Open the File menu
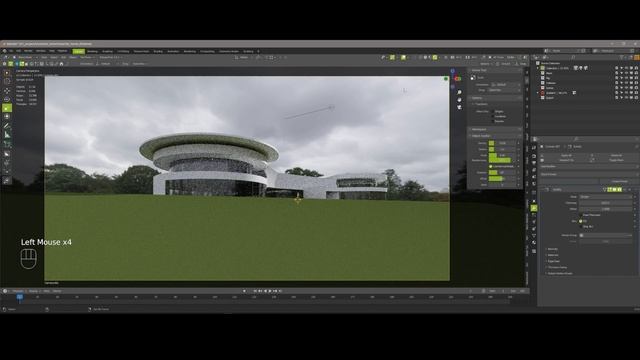The image size is (640, 360). click(11, 51)
